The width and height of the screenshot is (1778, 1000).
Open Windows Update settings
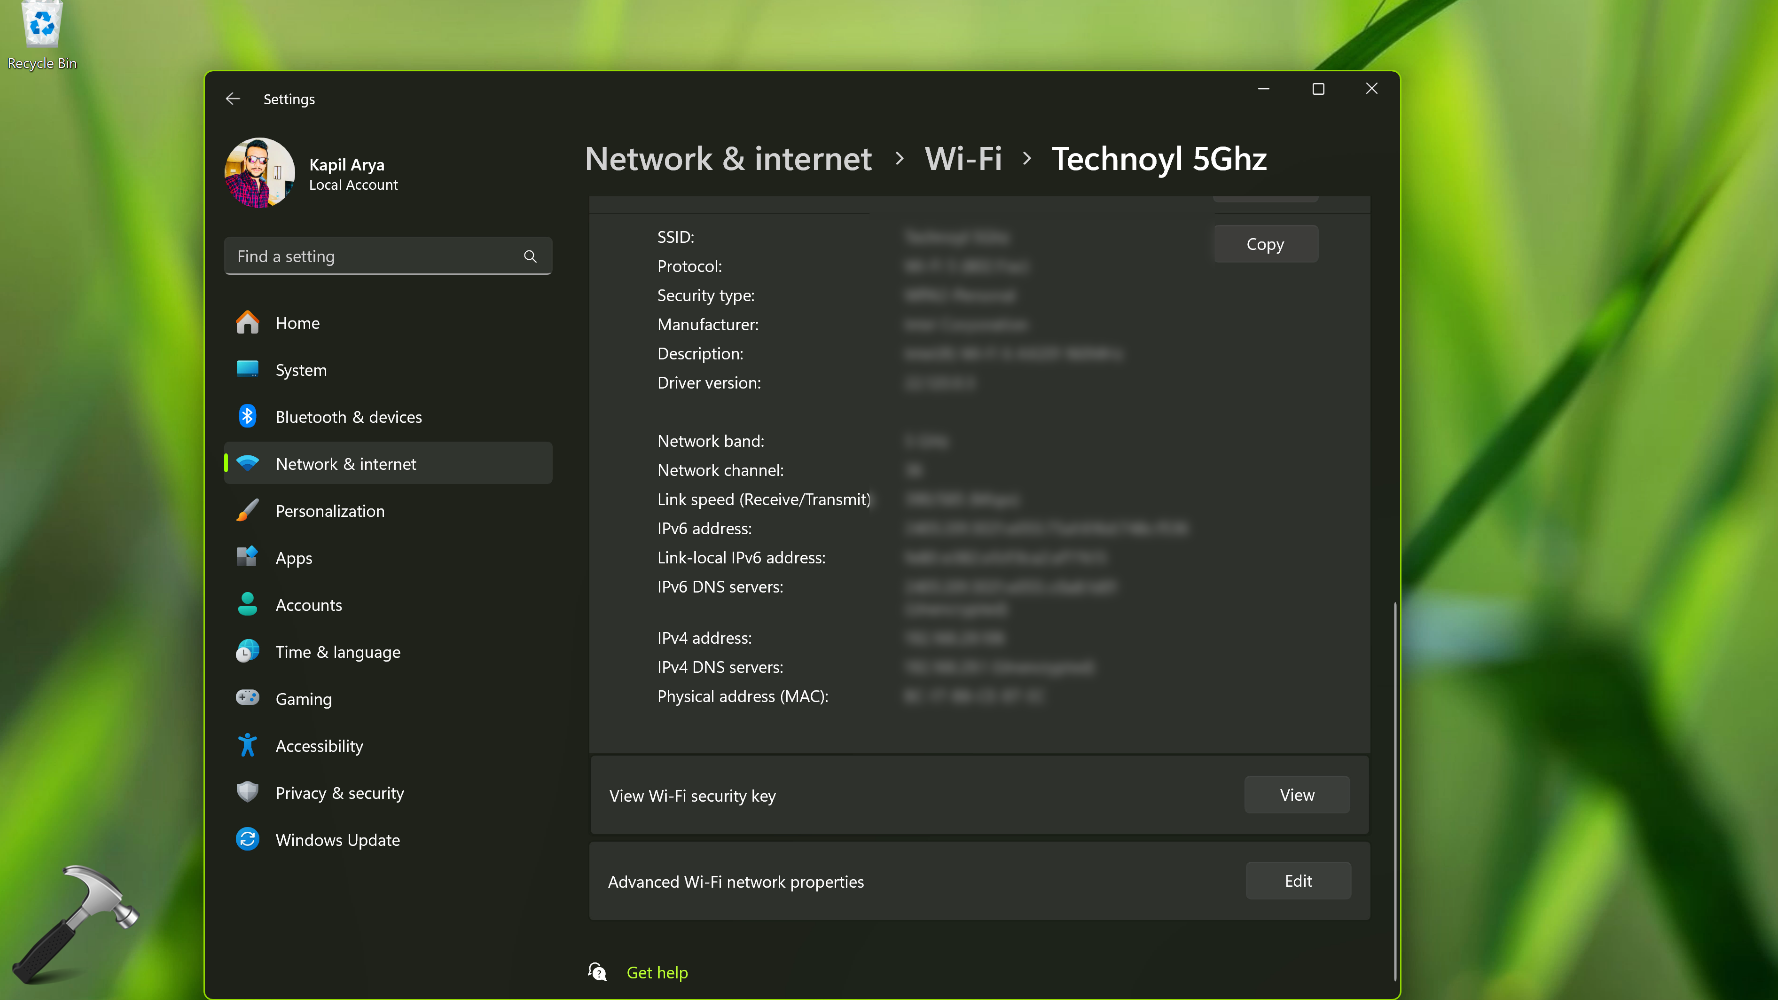pyautogui.click(x=337, y=839)
